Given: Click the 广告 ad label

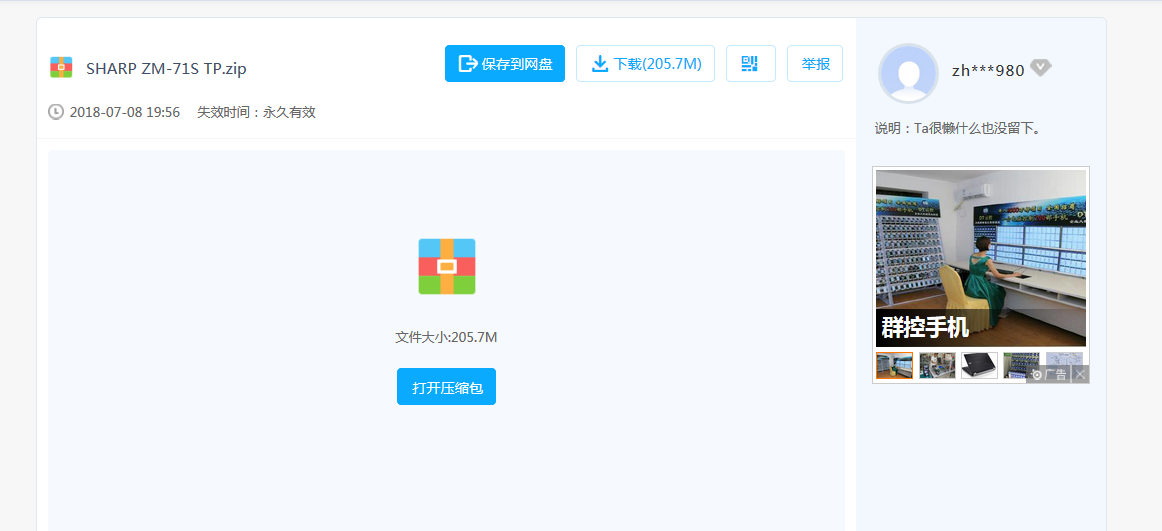Looking at the screenshot, I should coord(1050,375).
